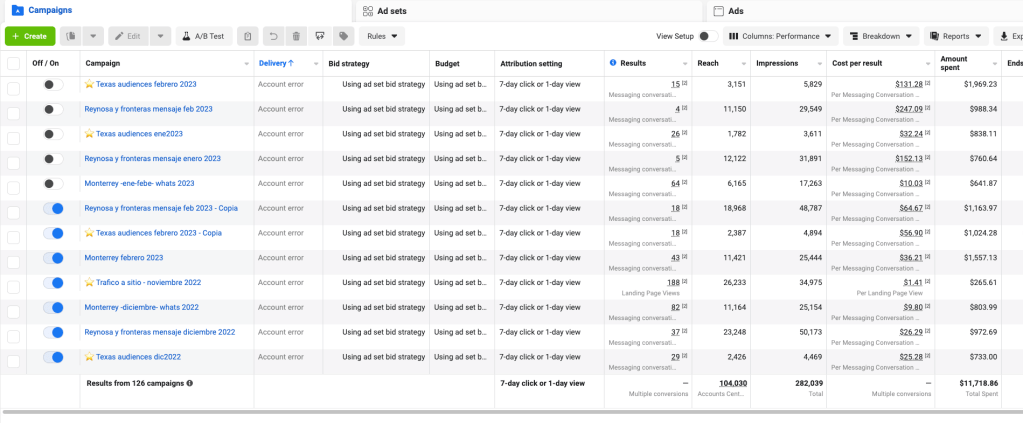Open the Rules dropdown
The width and height of the screenshot is (1023, 423).
pos(382,36)
